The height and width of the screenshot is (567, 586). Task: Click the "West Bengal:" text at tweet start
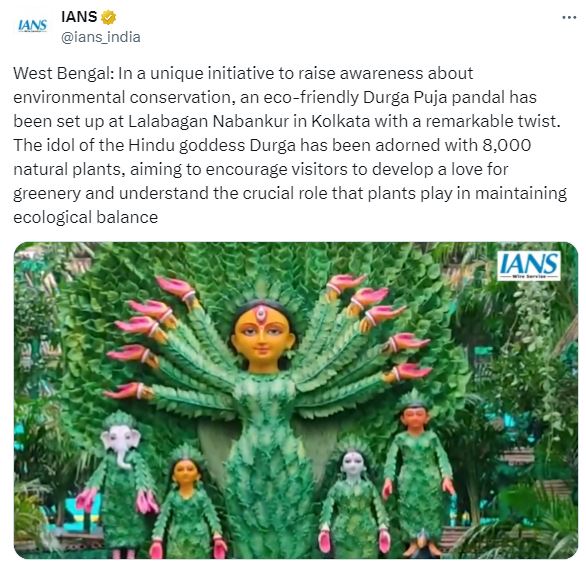click(x=63, y=73)
